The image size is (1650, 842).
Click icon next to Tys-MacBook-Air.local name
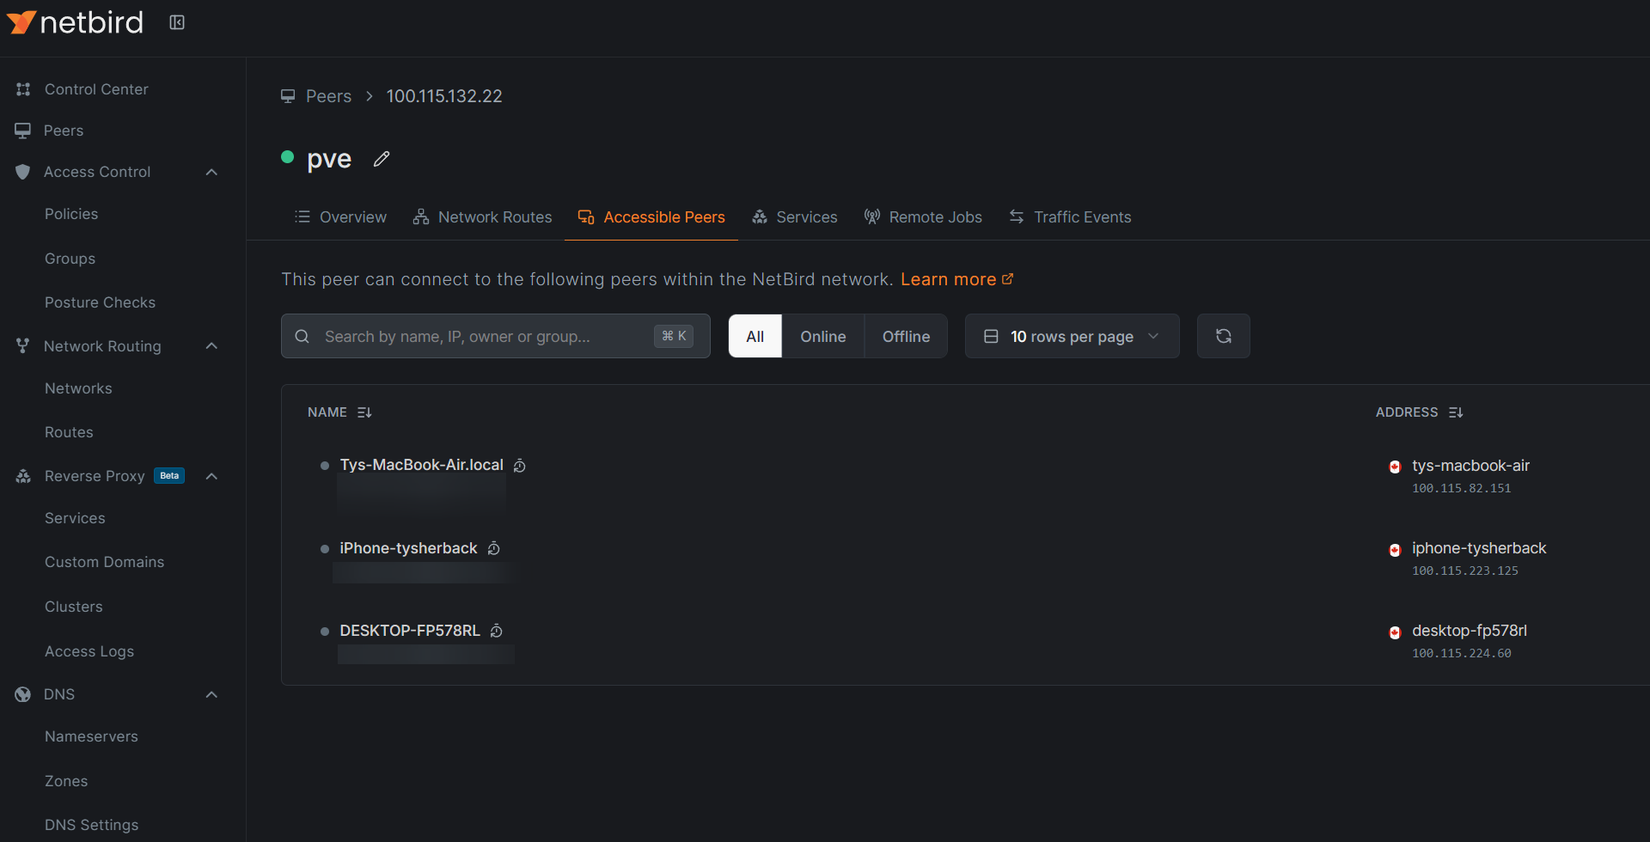click(520, 466)
